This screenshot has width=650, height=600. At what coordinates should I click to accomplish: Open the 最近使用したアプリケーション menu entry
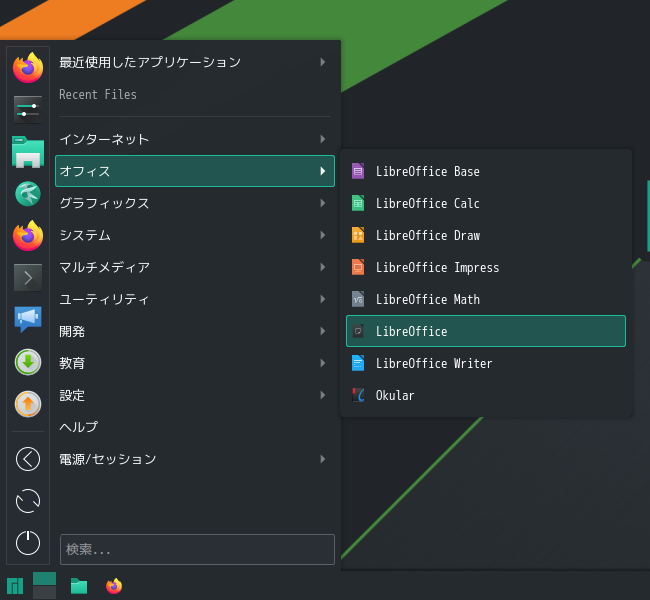pos(195,62)
